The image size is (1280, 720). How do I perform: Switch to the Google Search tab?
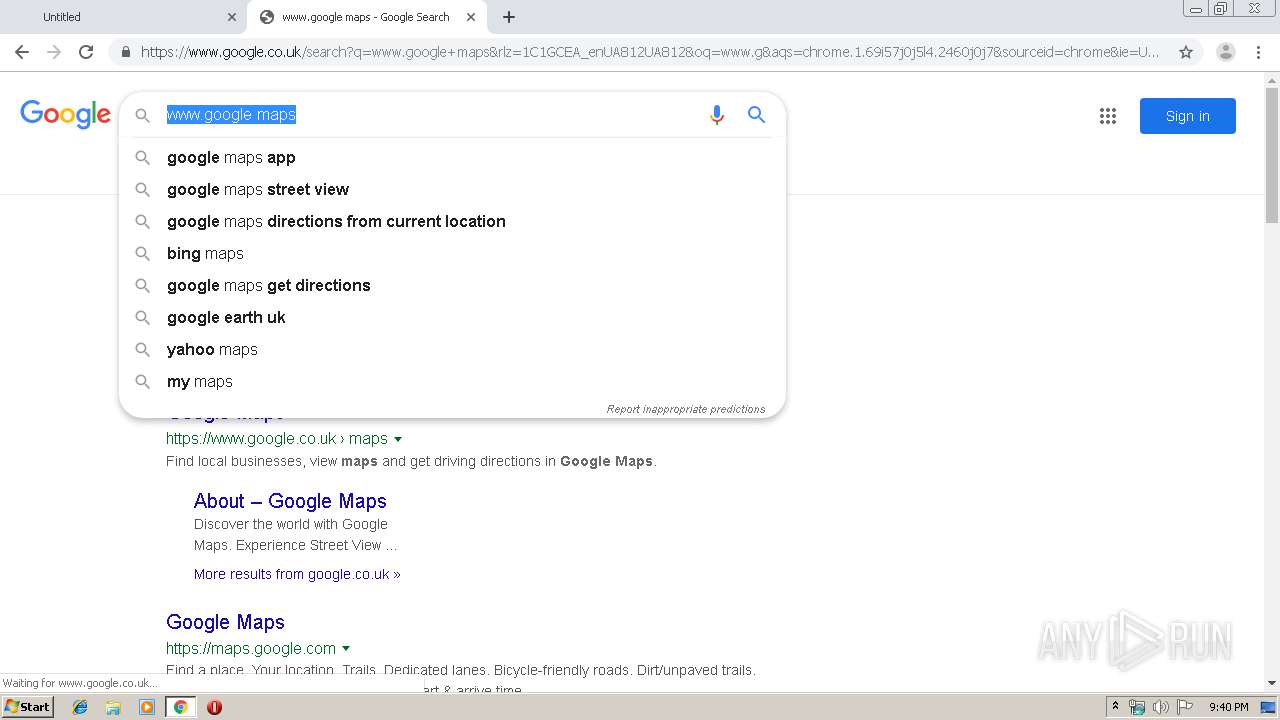pos(367,17)
